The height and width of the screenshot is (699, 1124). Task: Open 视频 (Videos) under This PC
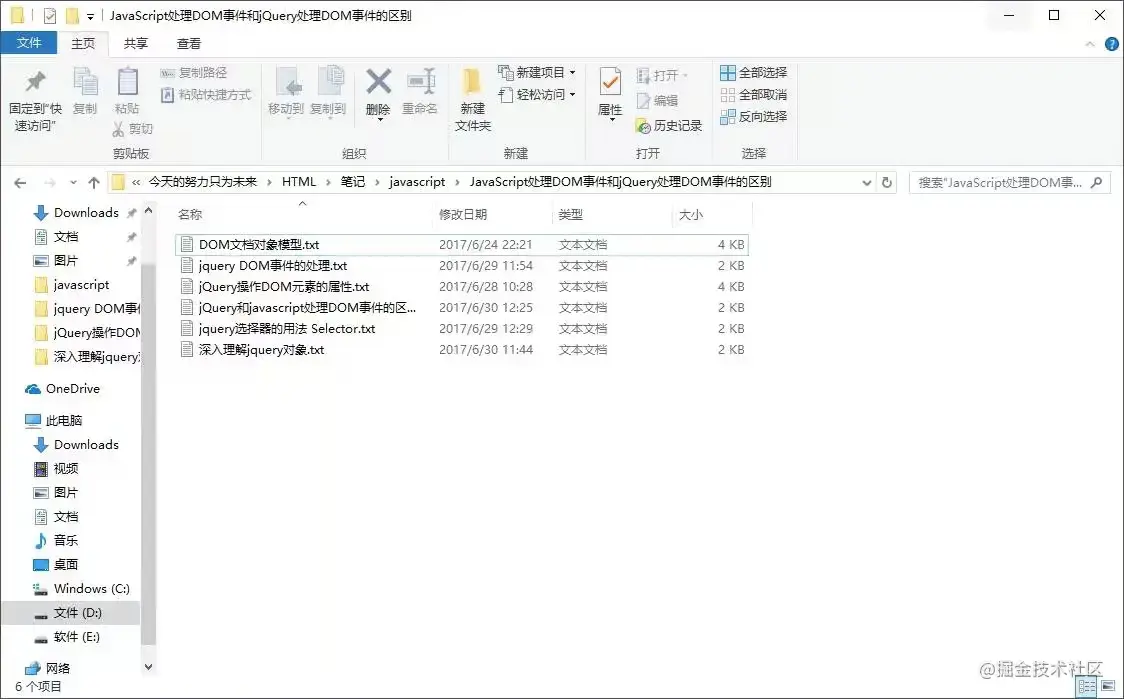click(66, 469)
